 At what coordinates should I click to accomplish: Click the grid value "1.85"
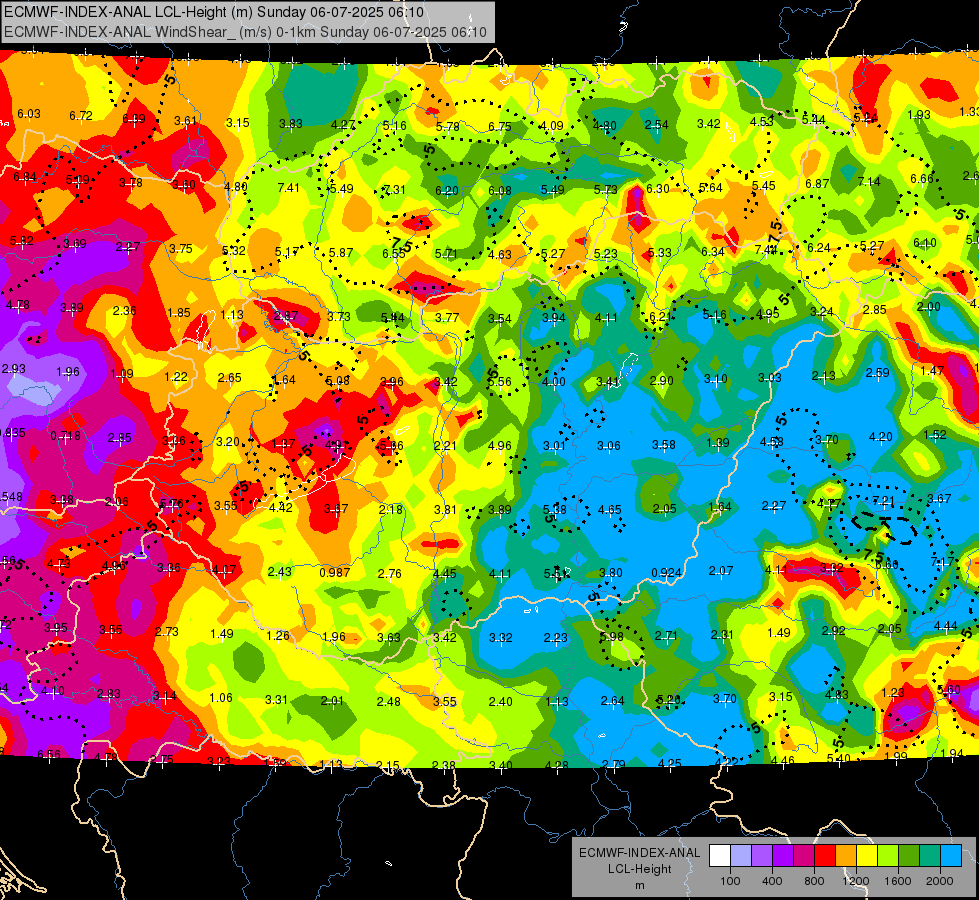179,313
